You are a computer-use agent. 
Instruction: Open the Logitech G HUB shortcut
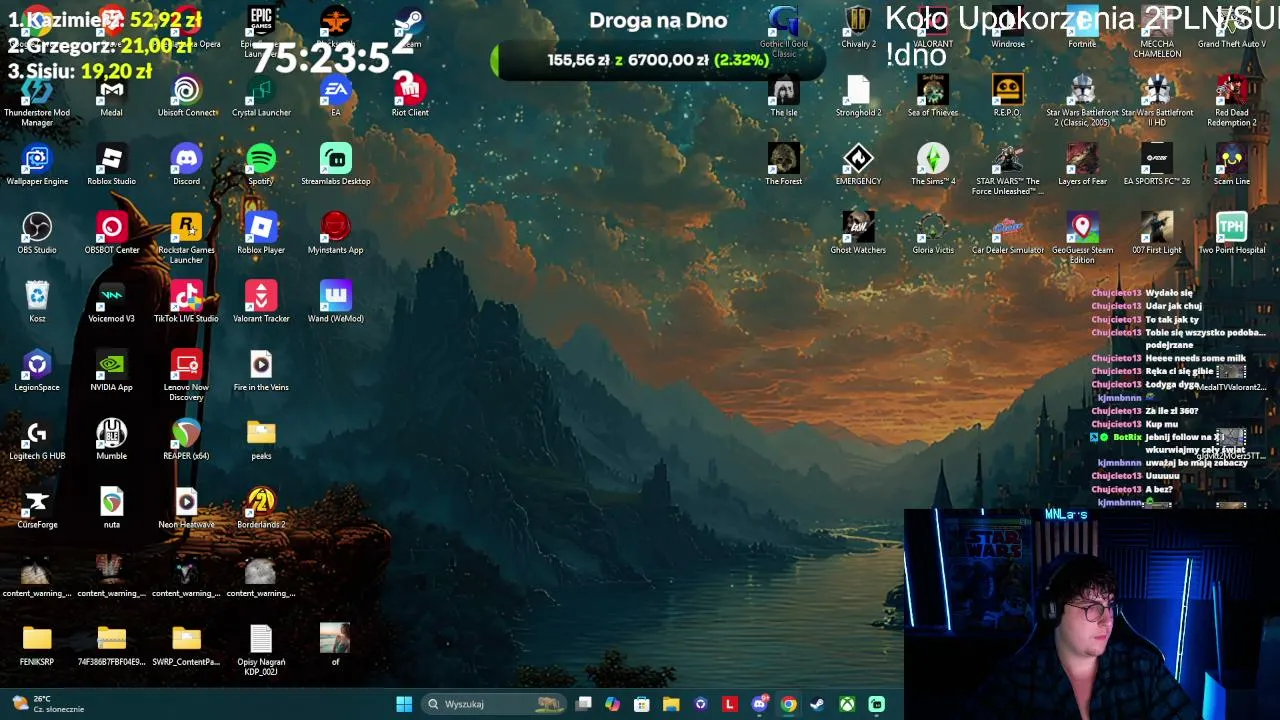[x=37, y=441]
